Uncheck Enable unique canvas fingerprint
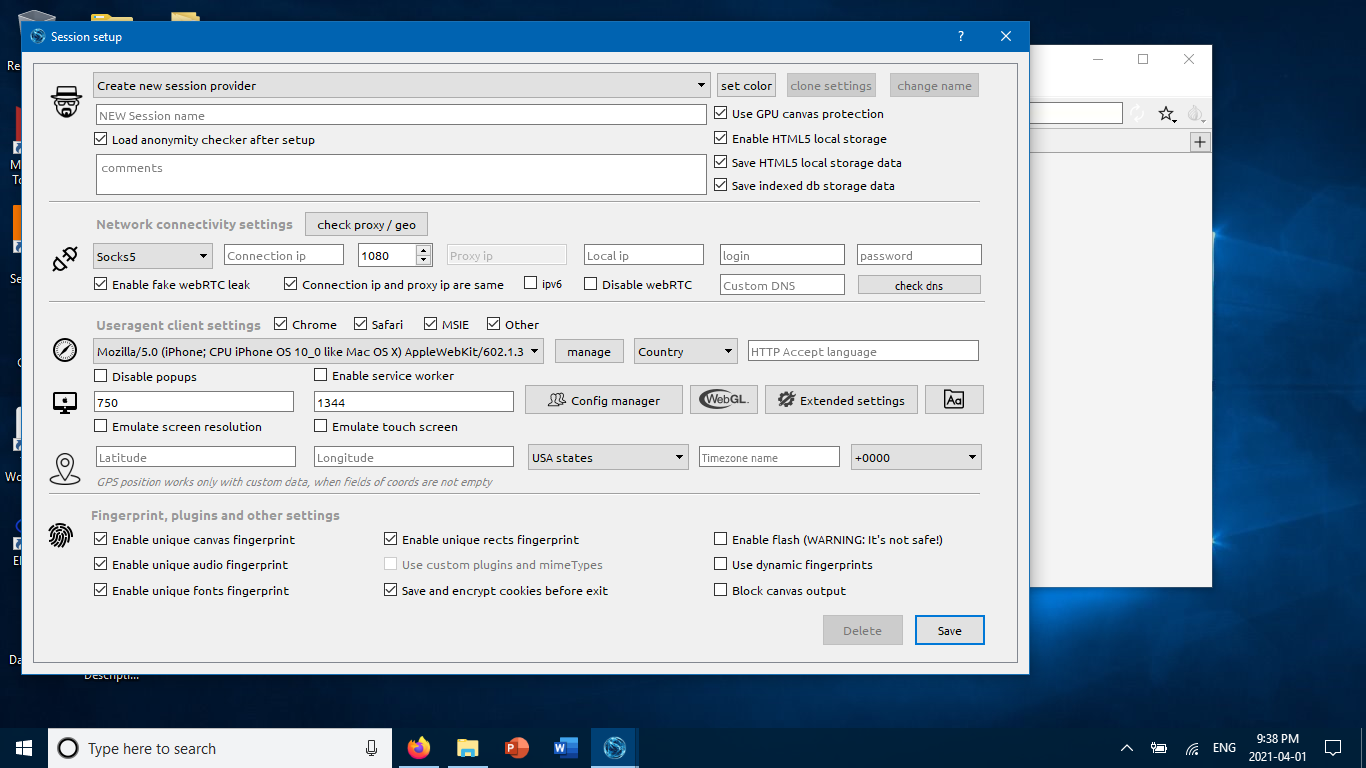 (x=100, y=538)
